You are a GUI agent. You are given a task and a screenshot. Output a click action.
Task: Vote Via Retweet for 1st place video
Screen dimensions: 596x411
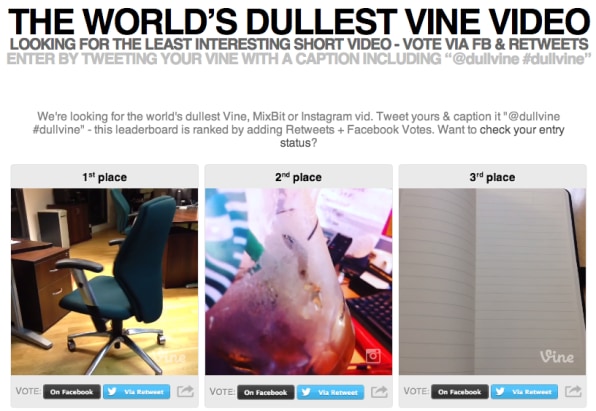pyautogui.click(x=137, y=392)
